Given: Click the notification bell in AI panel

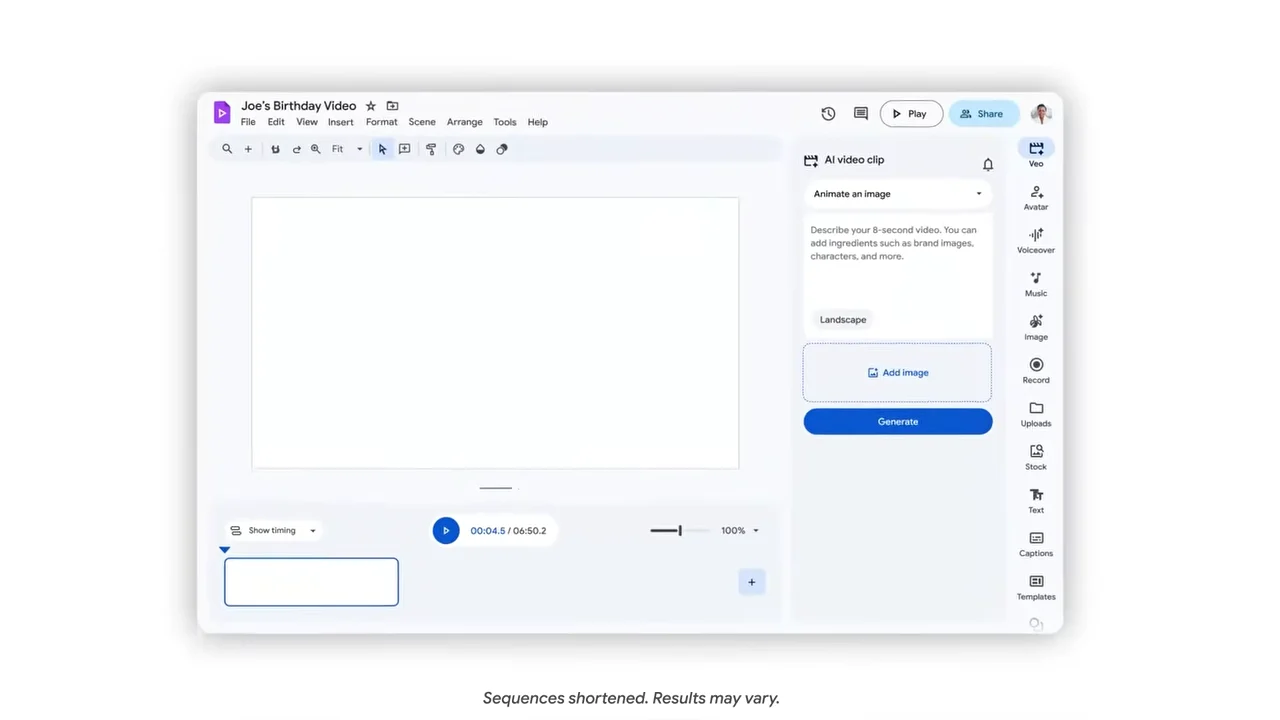Looking at the screenshot, I should click(x=988, y=164).
